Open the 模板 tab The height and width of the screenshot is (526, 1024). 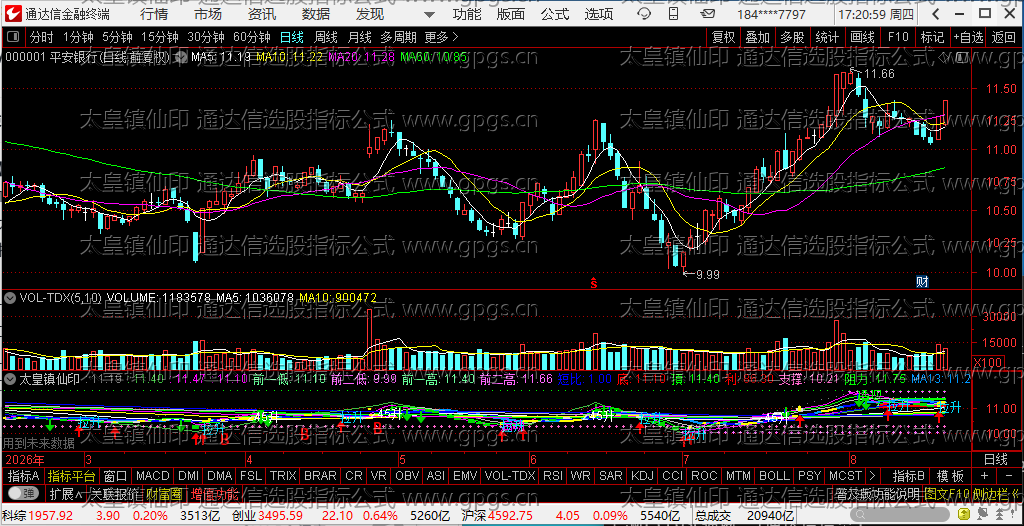pos(950,476)
